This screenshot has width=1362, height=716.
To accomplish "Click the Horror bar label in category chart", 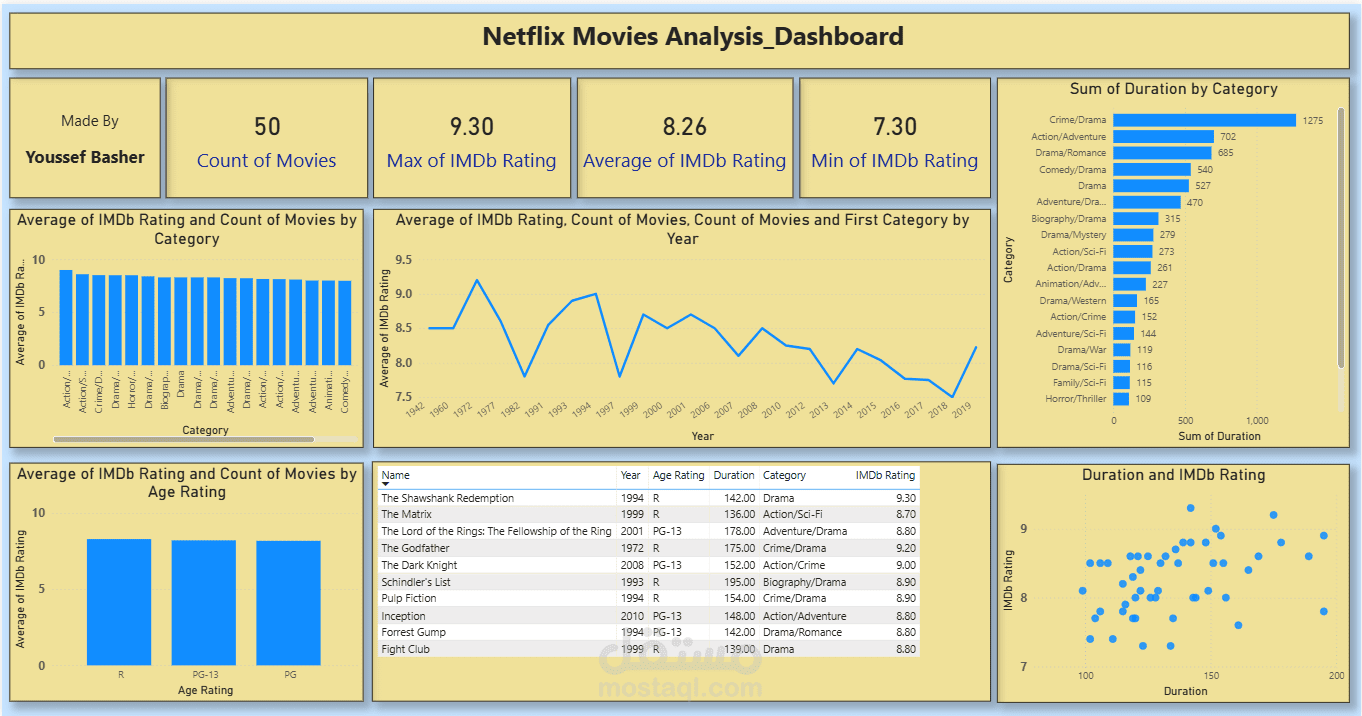I will click(x=132, y=388).
